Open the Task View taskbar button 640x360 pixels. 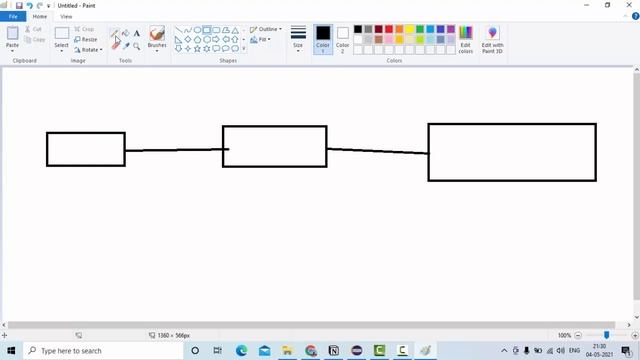[218, 351]
